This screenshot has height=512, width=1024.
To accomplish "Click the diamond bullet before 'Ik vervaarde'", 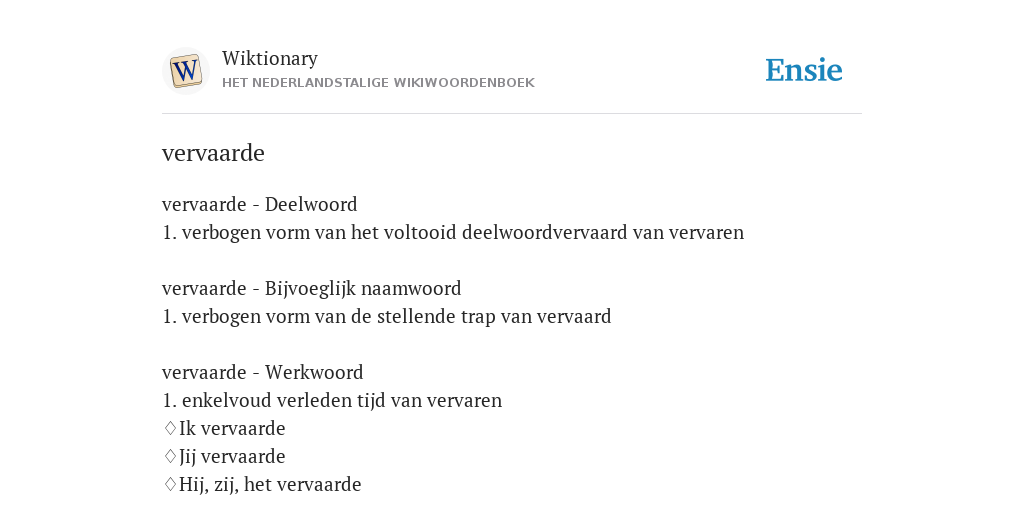I will 170,428.
